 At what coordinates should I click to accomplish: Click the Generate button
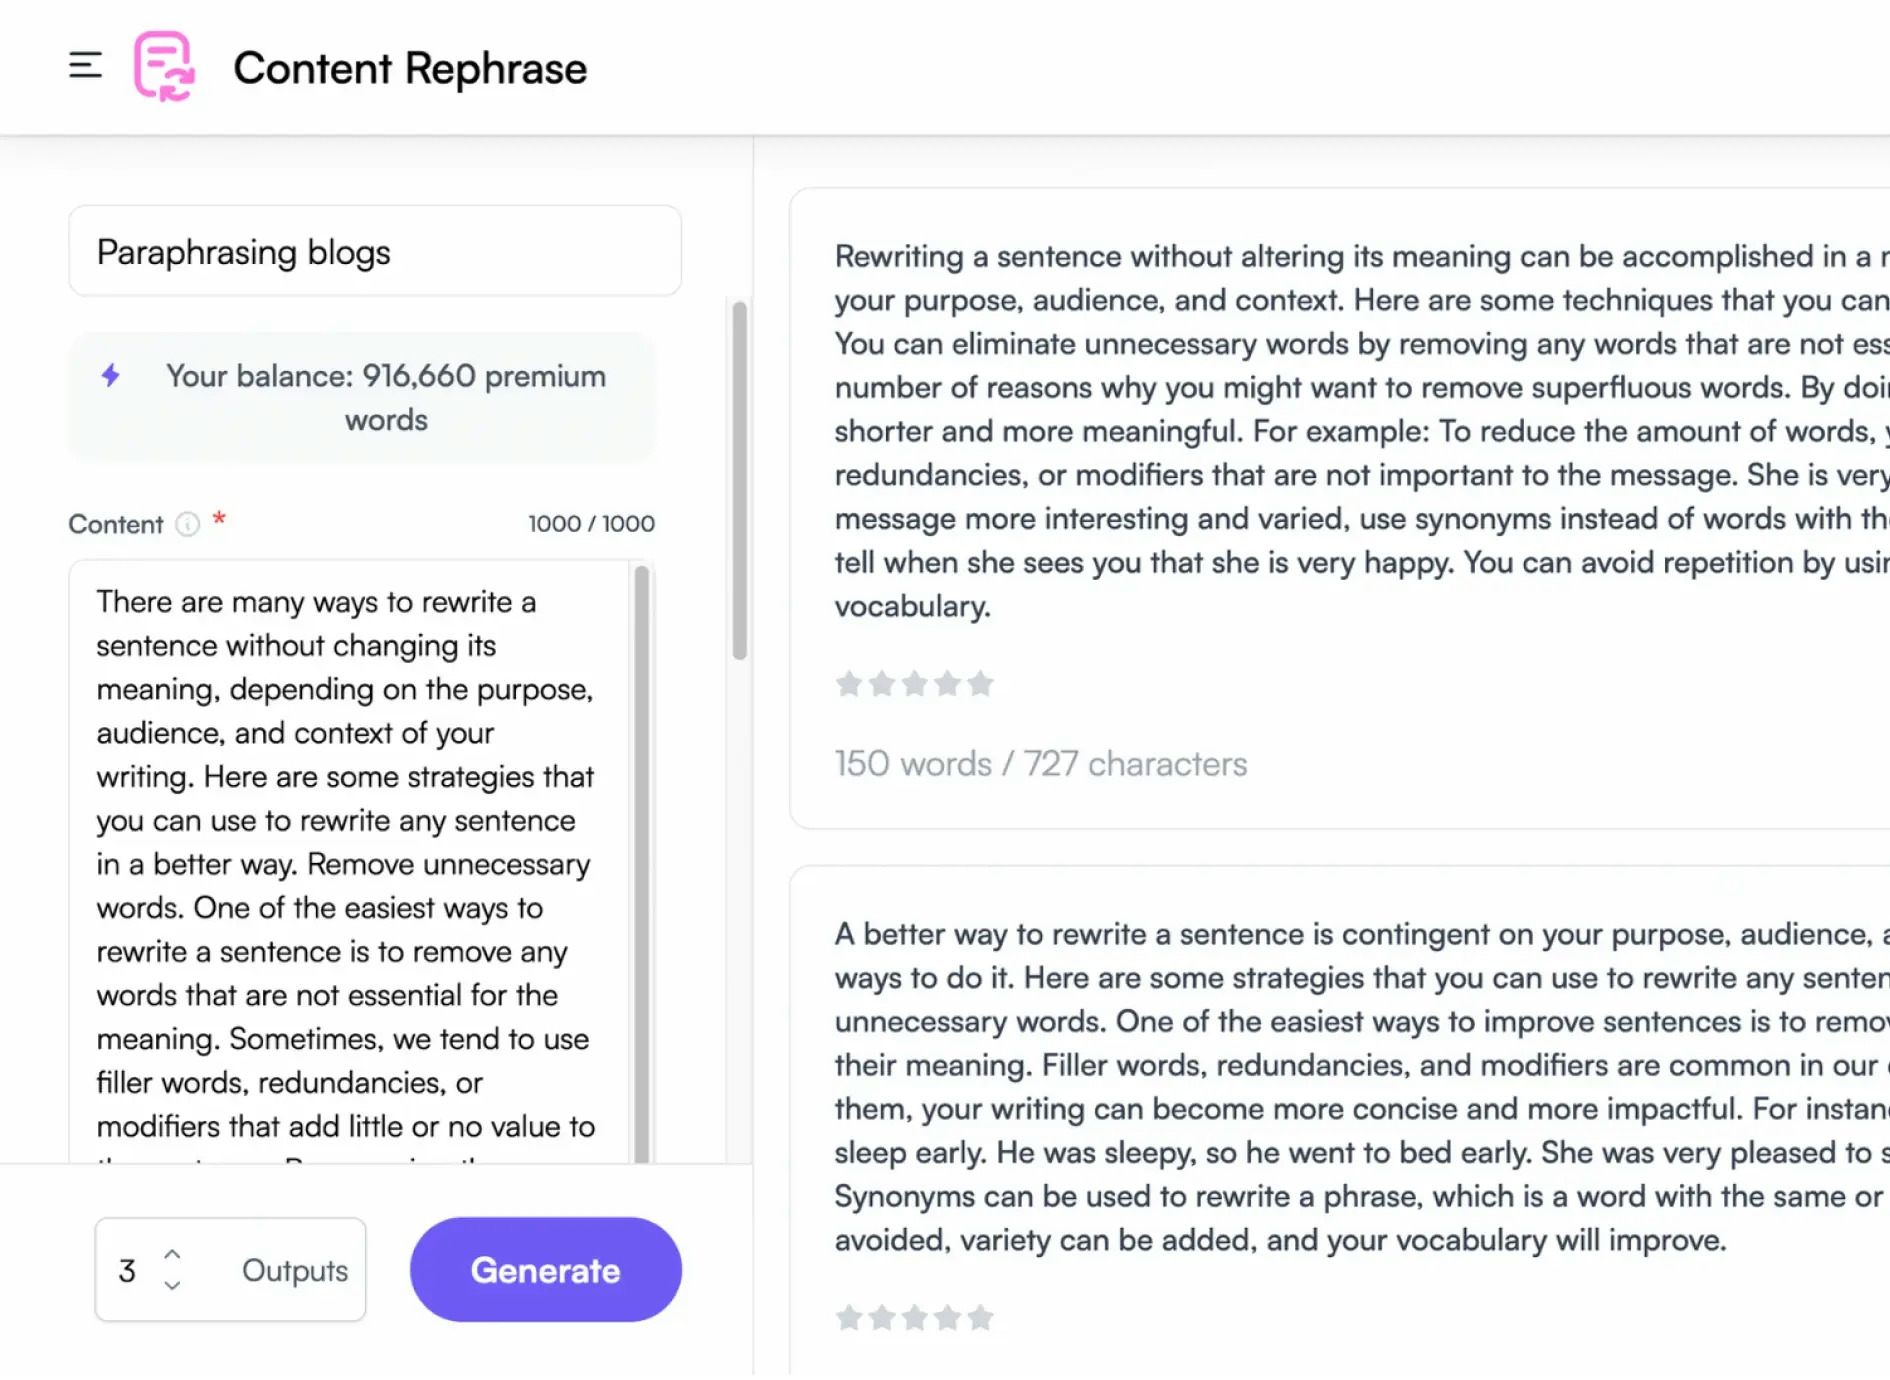(x=545, y=1270)
